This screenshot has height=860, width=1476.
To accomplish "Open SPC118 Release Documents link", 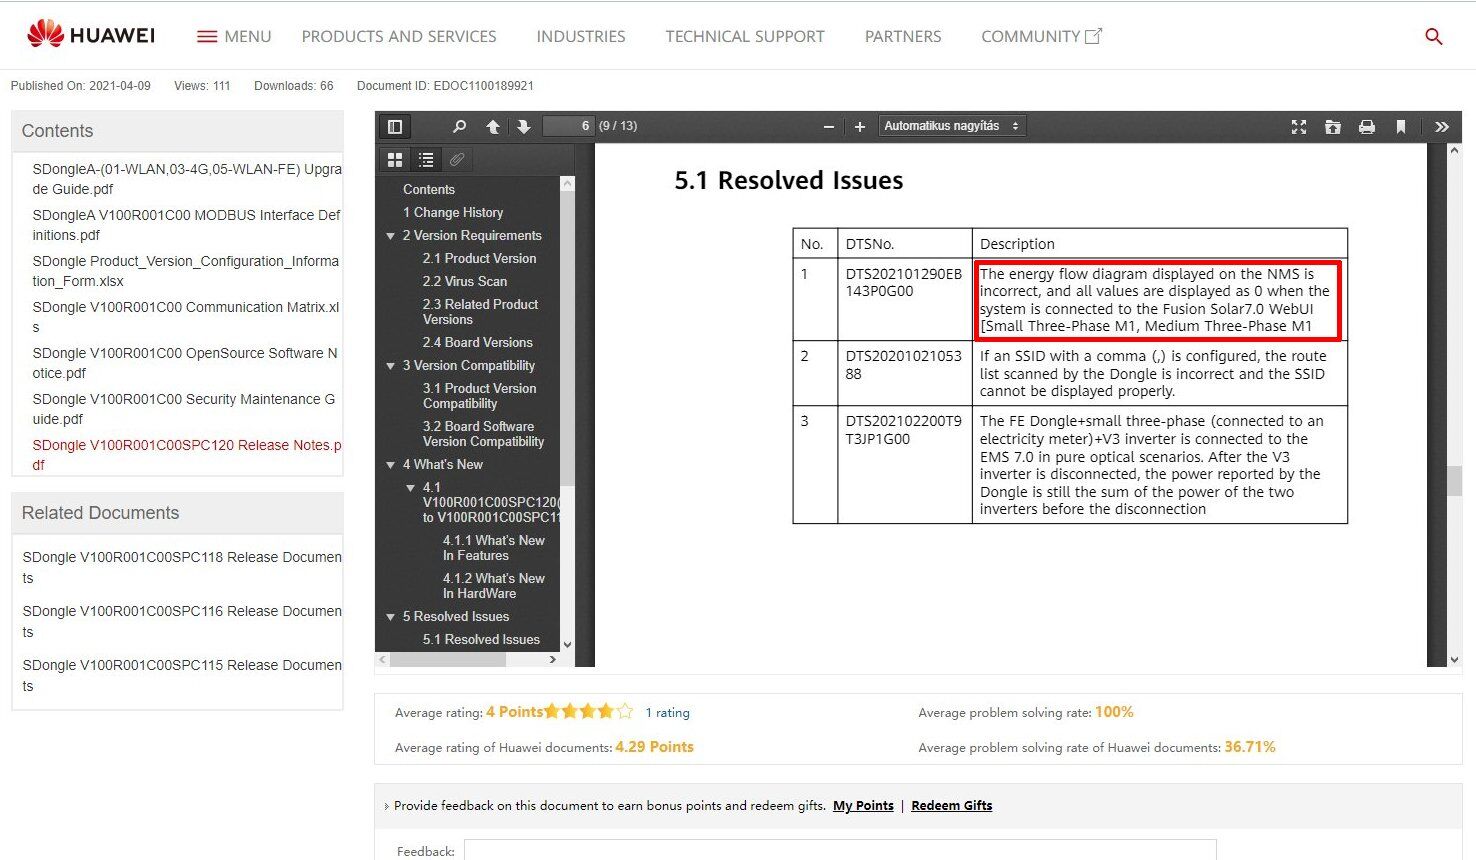I will coord(182,567).
